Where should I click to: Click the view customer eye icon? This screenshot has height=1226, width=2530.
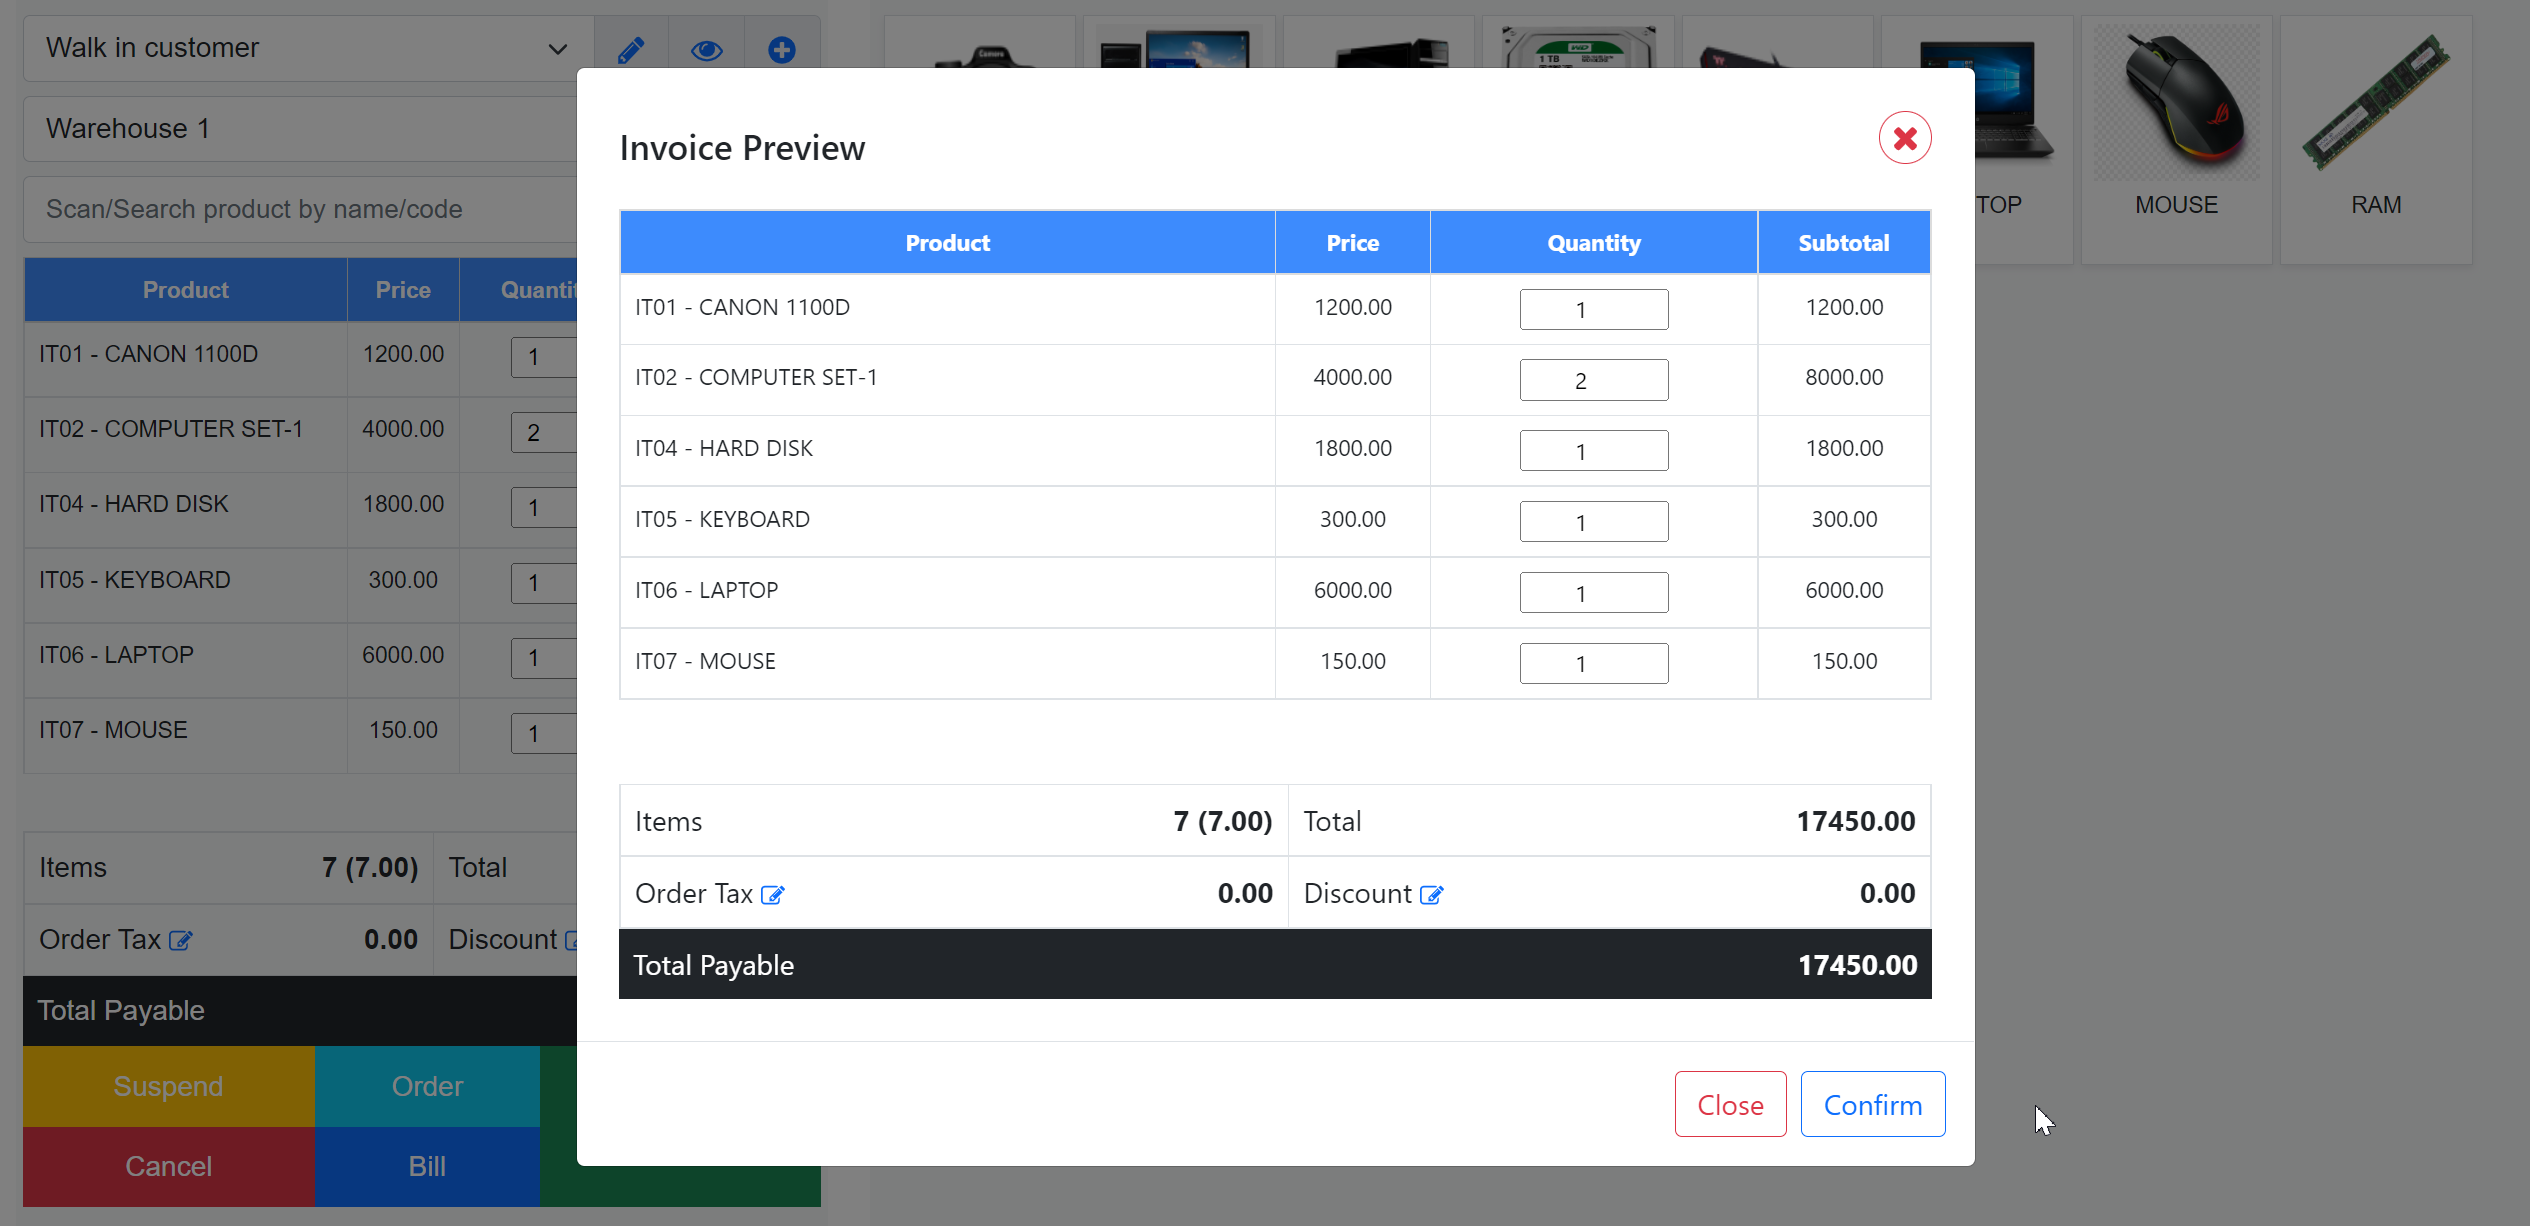click(x=706, y=48)
